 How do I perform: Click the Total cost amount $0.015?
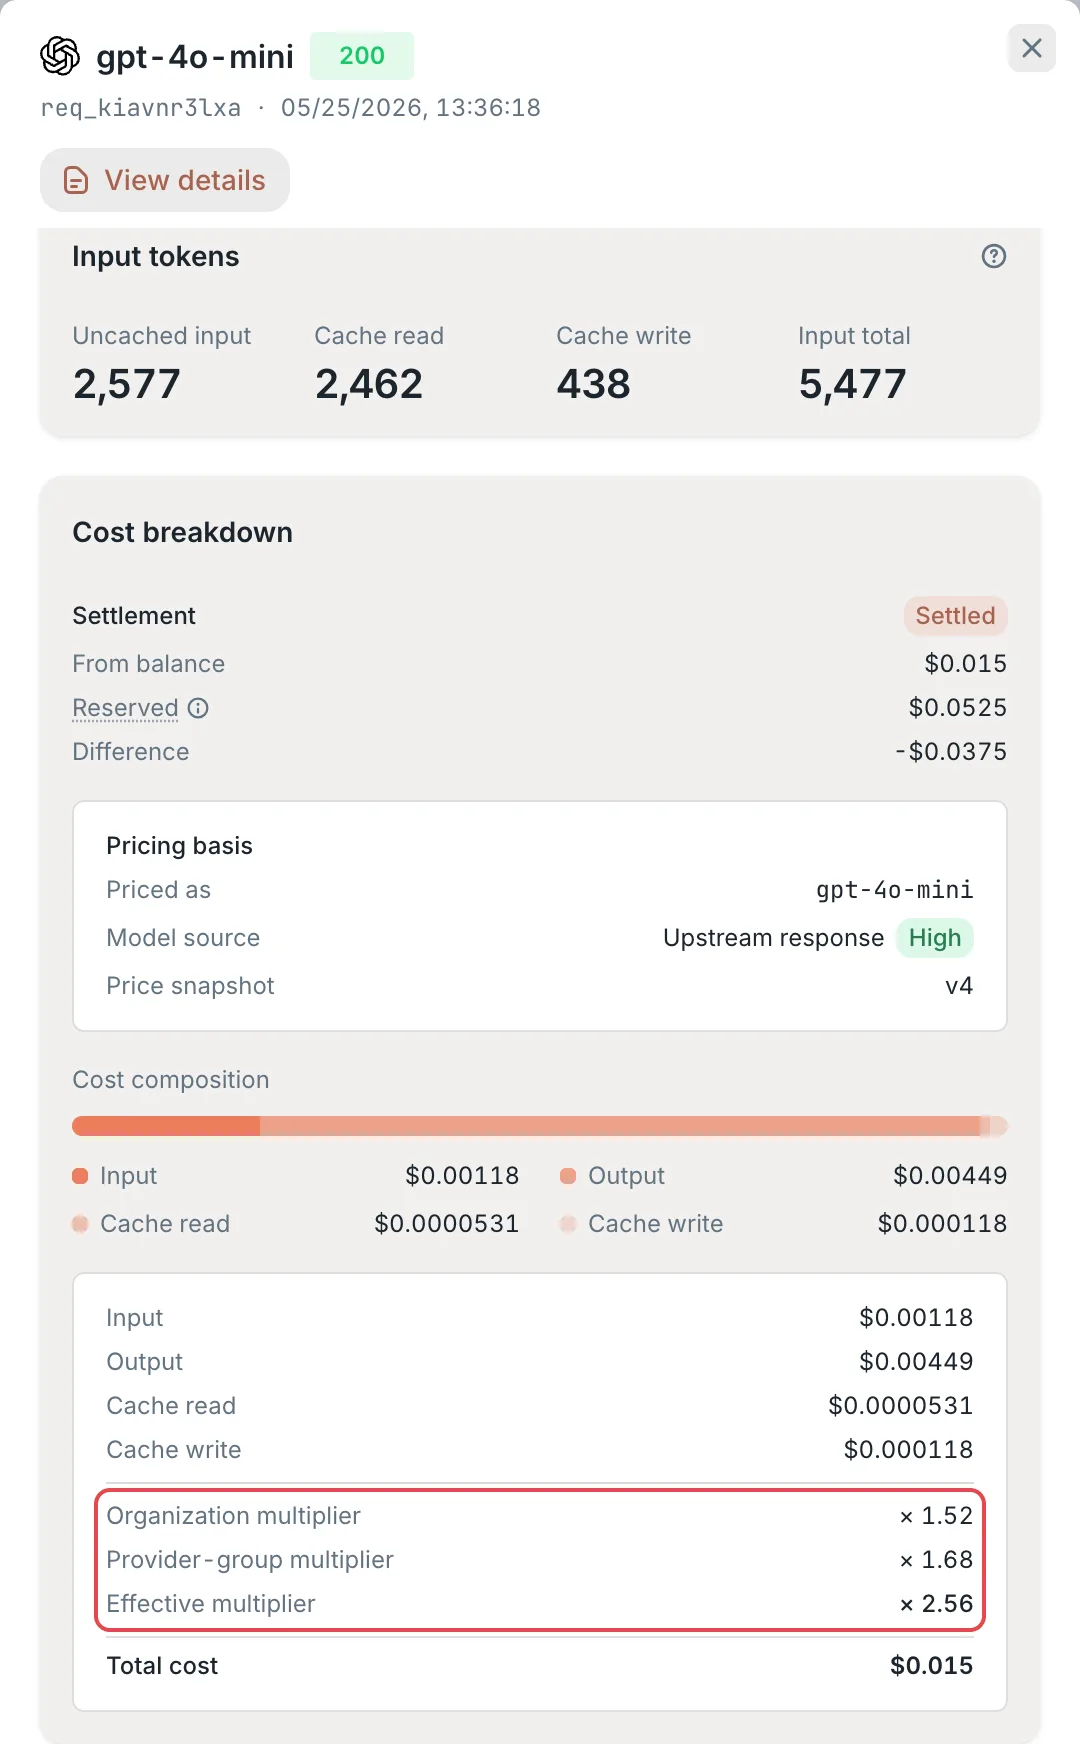pyautogui.click(x=932, y=1666)
